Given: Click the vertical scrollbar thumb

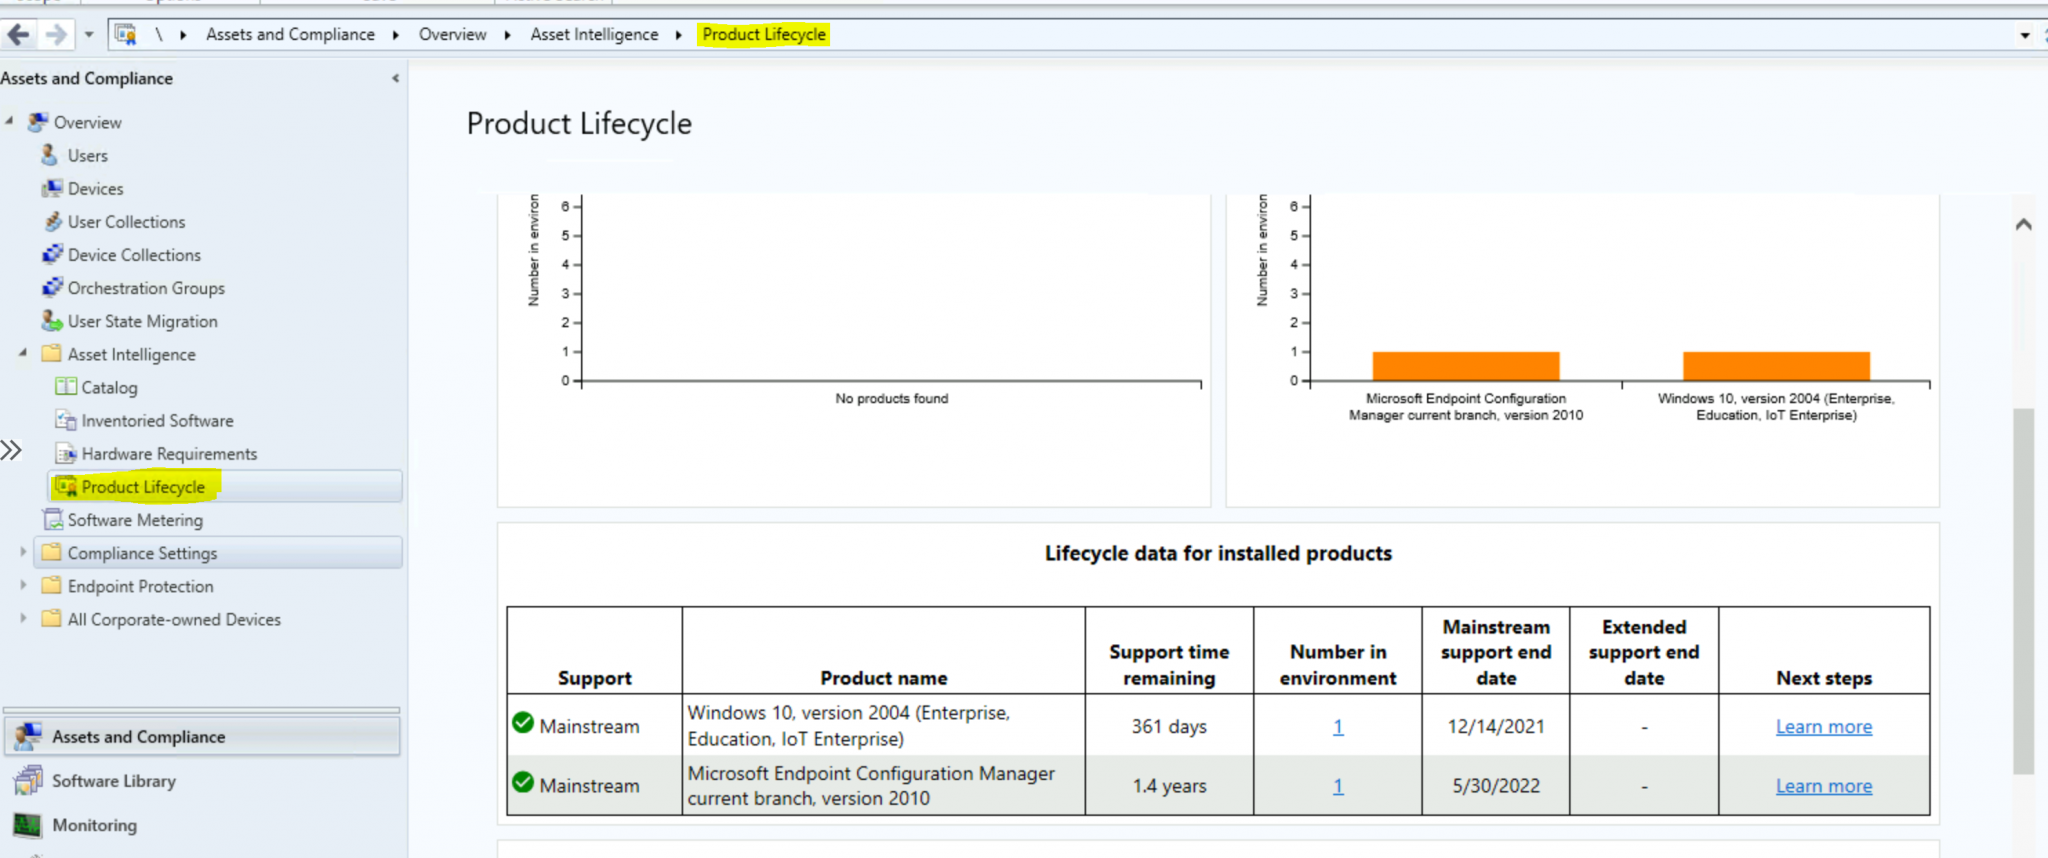Looking at the screenshot, I should click(2024, 590).
